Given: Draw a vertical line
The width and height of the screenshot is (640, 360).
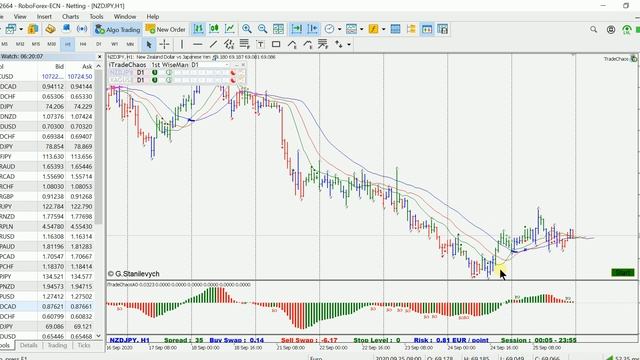Looking at the screenshot, I should 182,44.
